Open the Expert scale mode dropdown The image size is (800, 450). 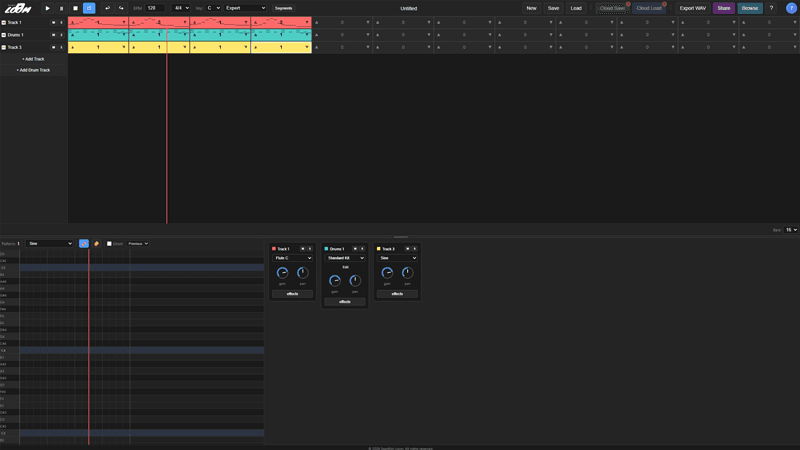coord(245,8)
